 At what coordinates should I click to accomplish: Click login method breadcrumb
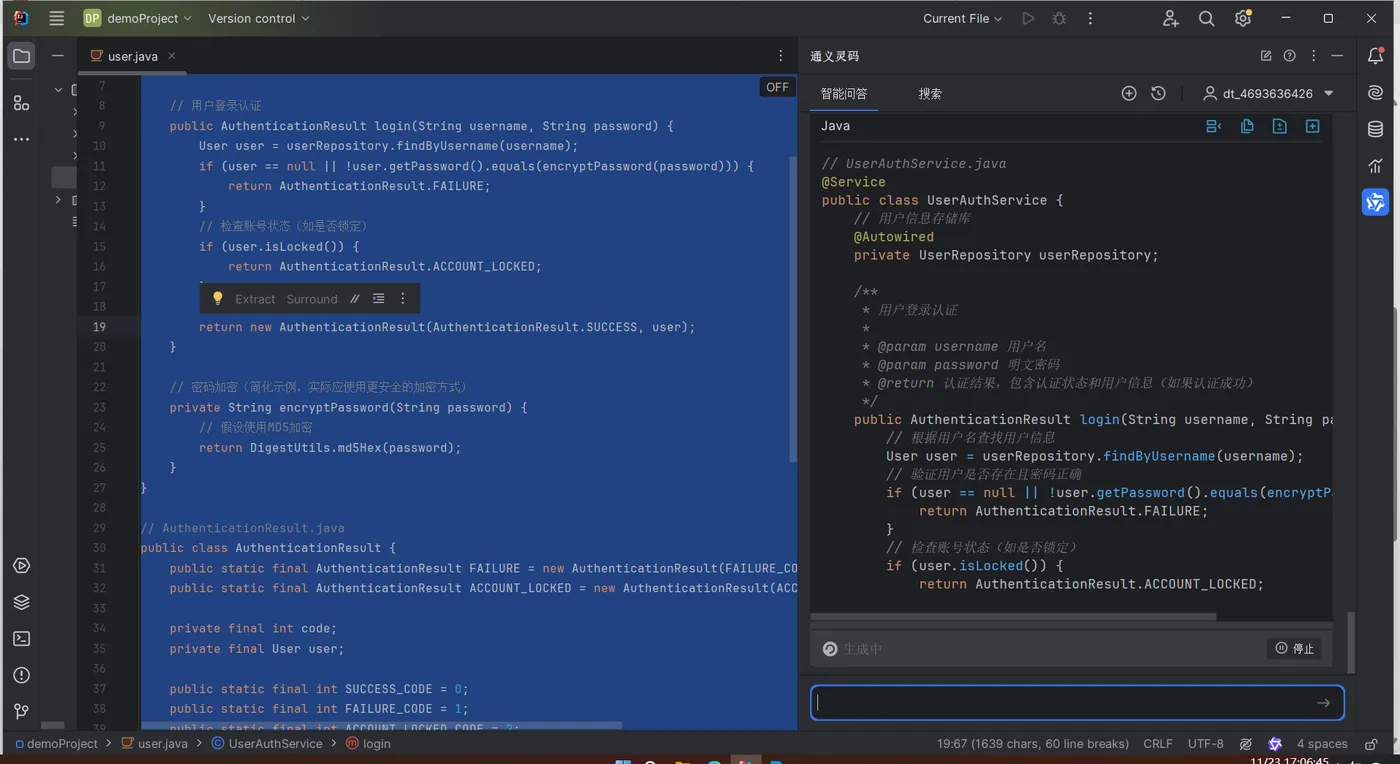tap(368, 744)
